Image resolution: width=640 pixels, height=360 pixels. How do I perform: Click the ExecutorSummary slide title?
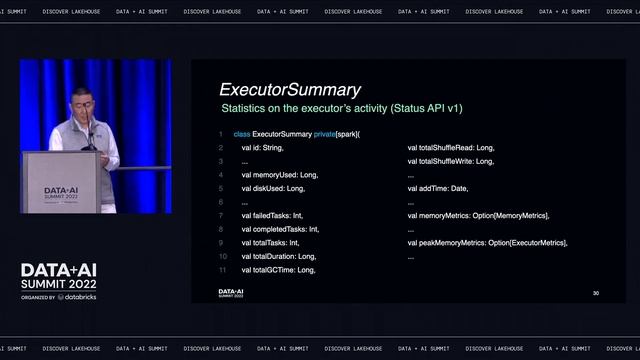[x=290, y=90]
